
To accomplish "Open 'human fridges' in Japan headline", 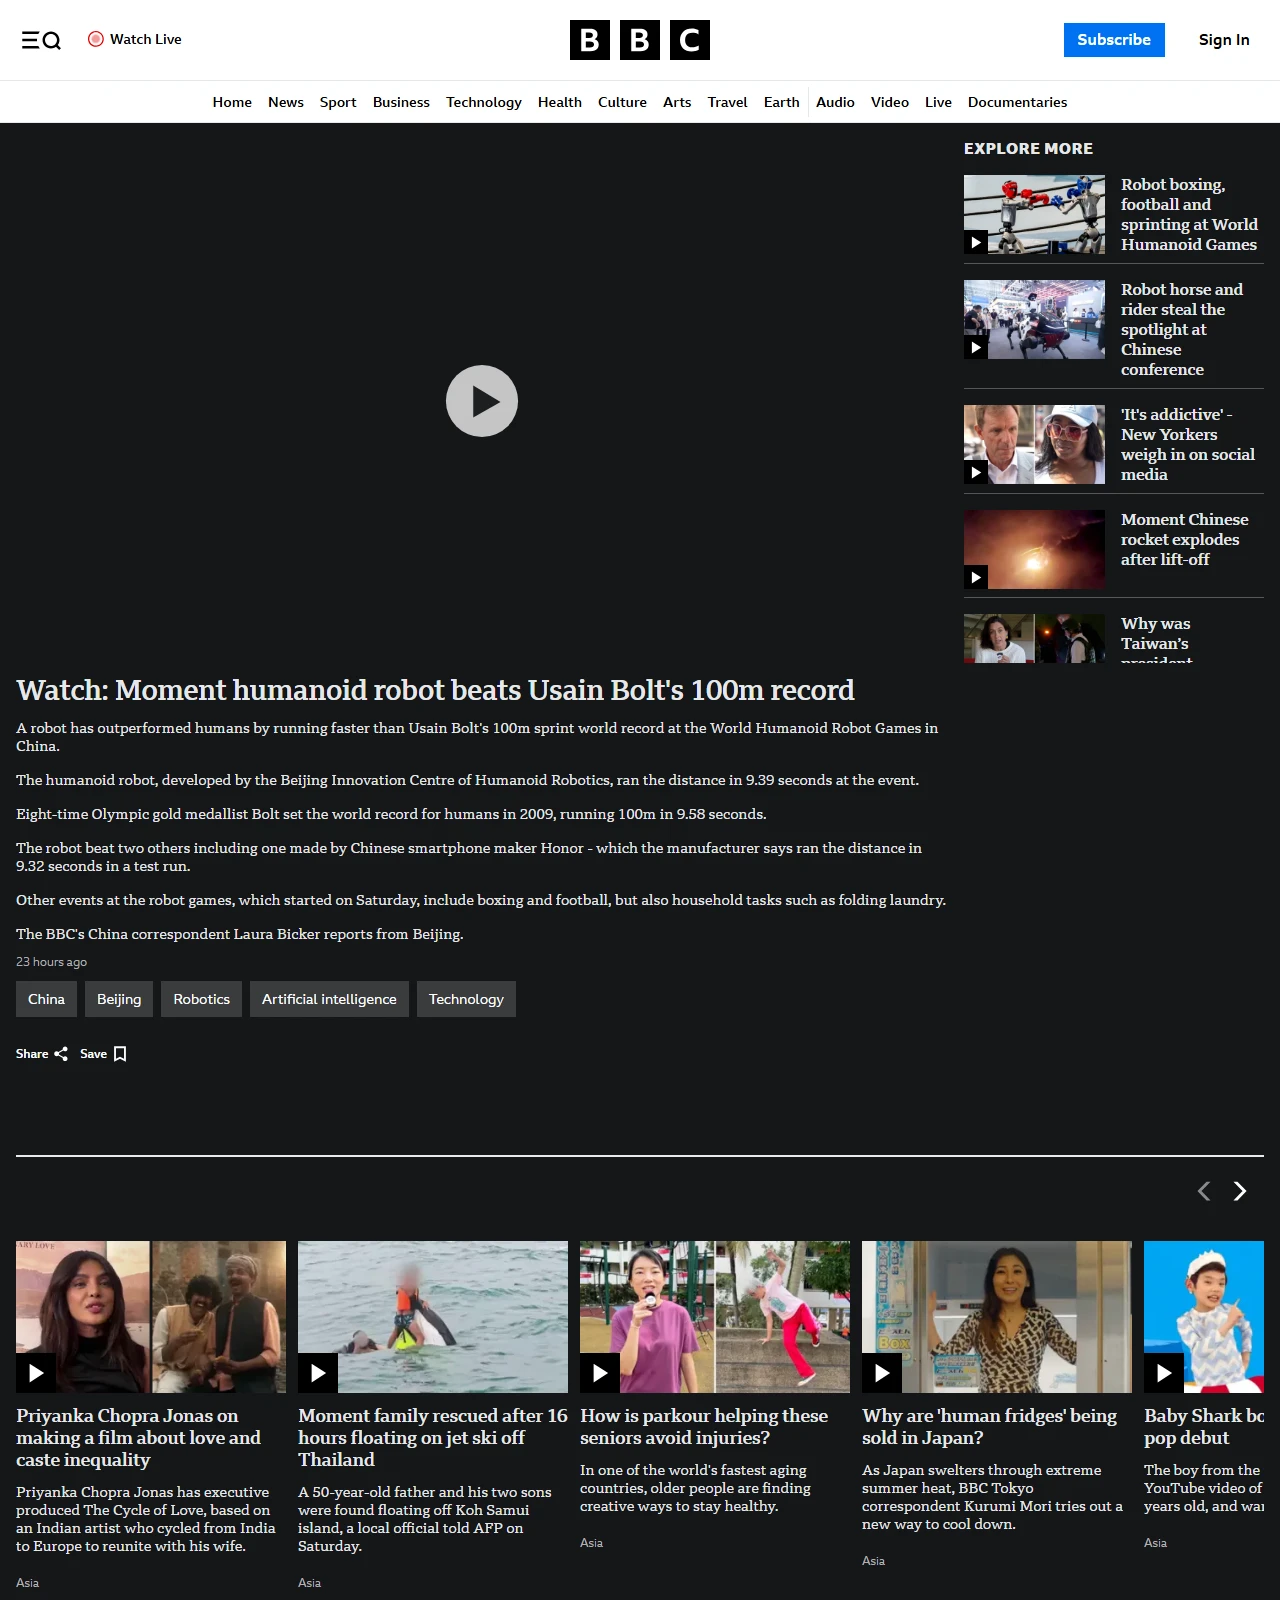I will [990, 1426].
